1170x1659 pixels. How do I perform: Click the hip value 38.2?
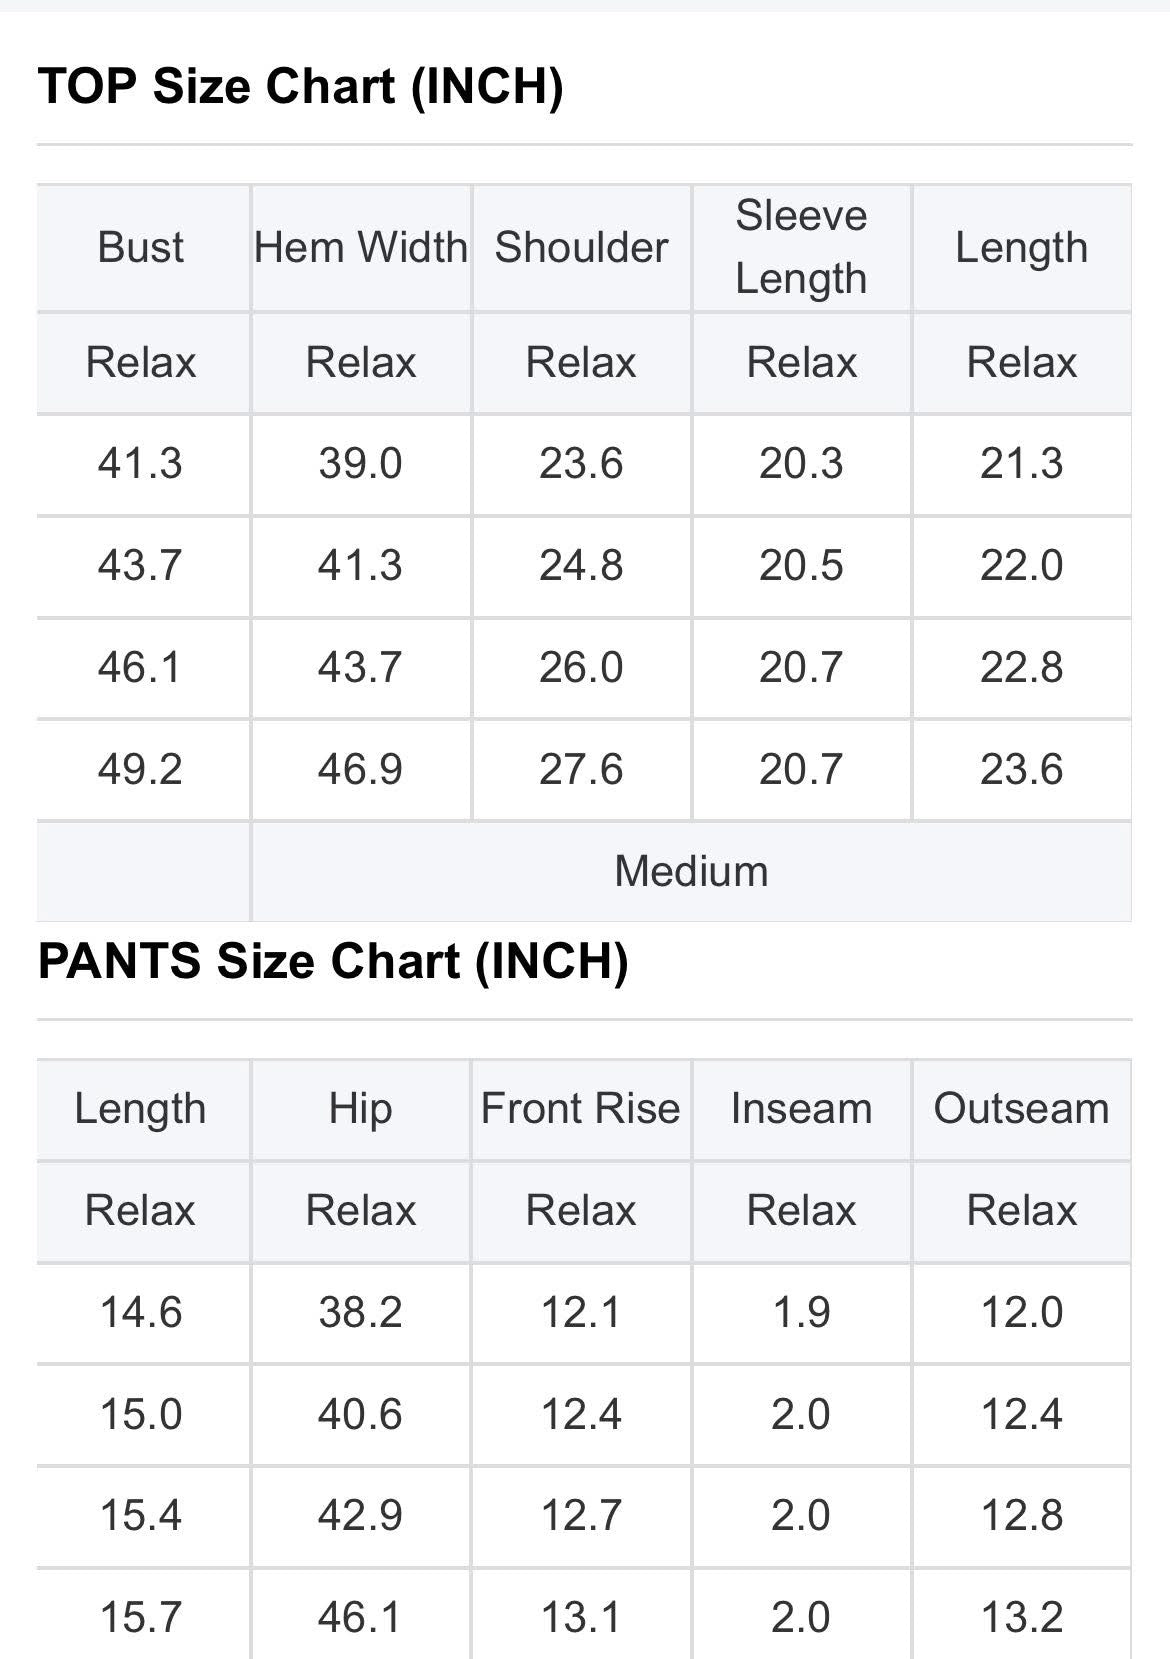point(360,1312)
